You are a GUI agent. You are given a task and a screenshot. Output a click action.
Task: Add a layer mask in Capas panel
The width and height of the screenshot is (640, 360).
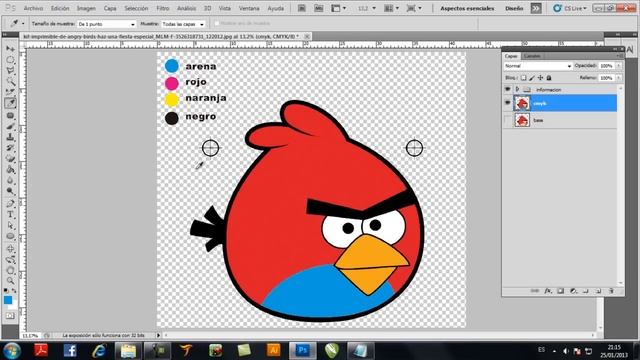[560, 291]
